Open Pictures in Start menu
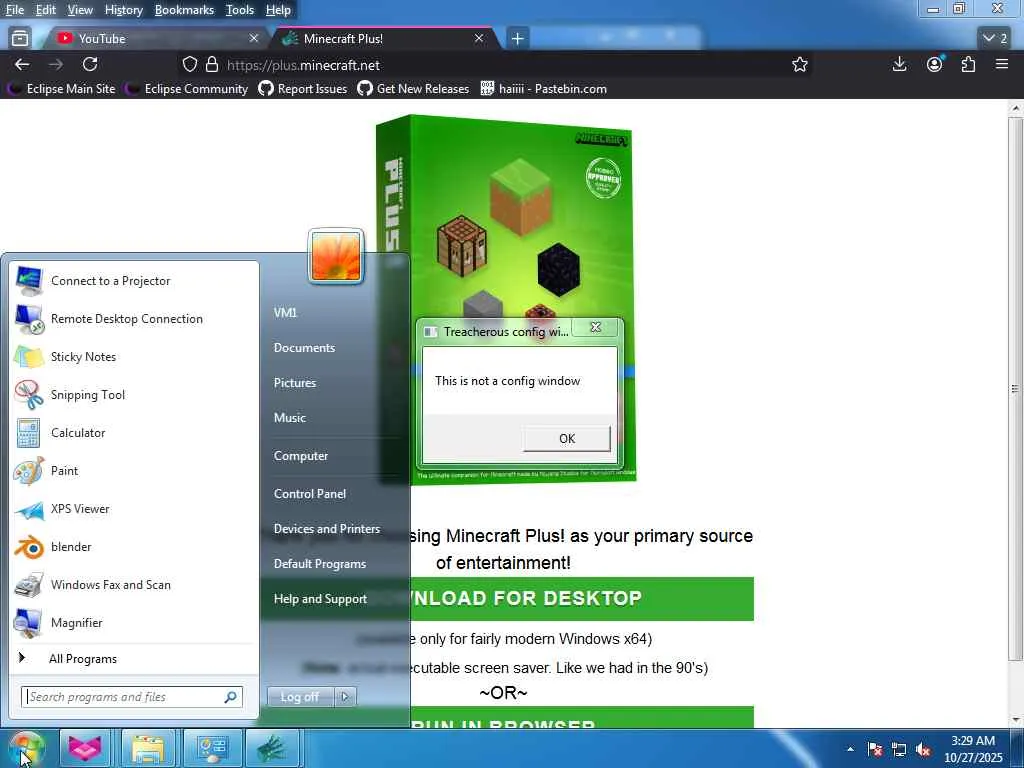Viewport: 1024px width, 768px height. coord(295,383)
